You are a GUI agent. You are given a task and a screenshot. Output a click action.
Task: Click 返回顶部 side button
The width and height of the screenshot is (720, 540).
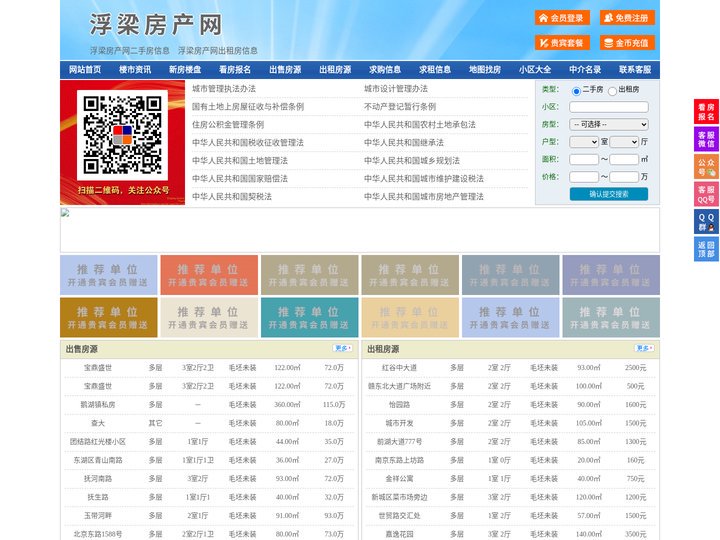pos(706,249)
